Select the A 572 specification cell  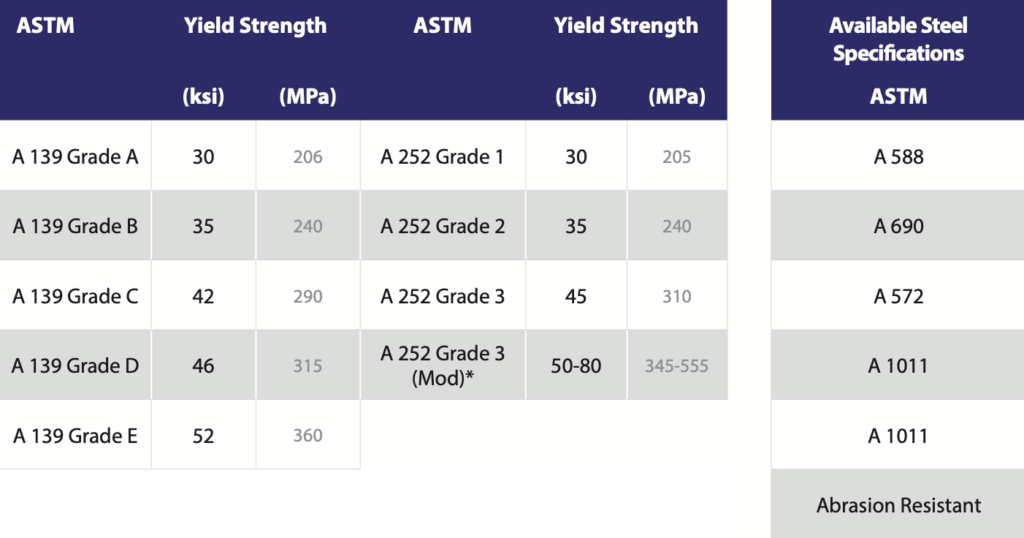click(x=898, y=296)
